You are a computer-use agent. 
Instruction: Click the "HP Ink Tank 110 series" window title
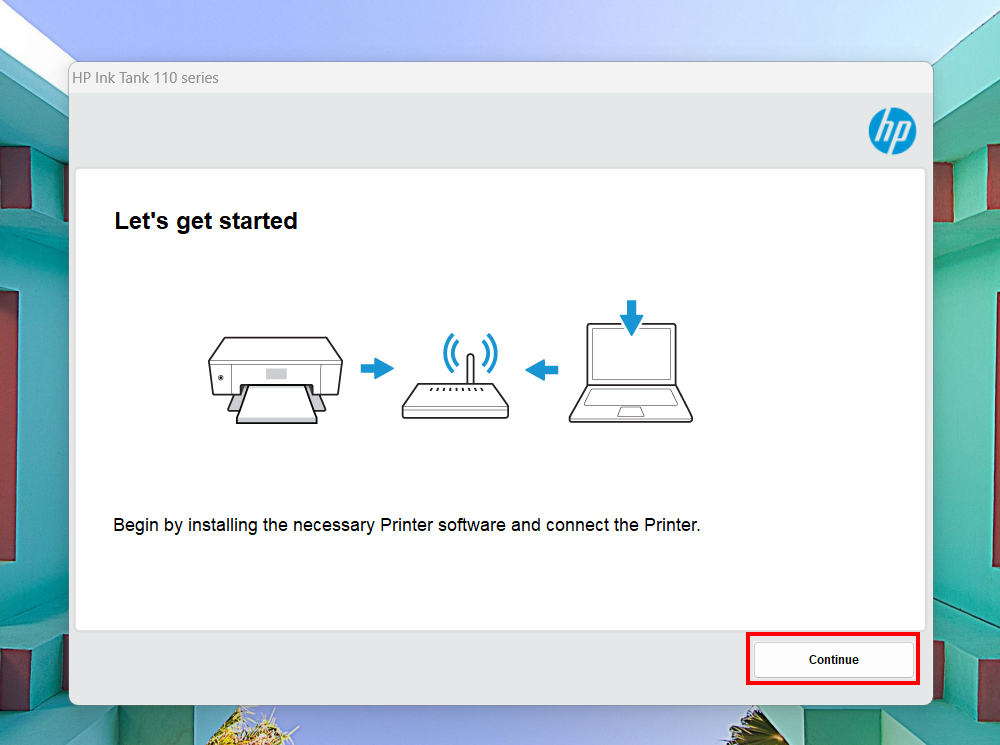pyautogui.click(x=145, y=78)
